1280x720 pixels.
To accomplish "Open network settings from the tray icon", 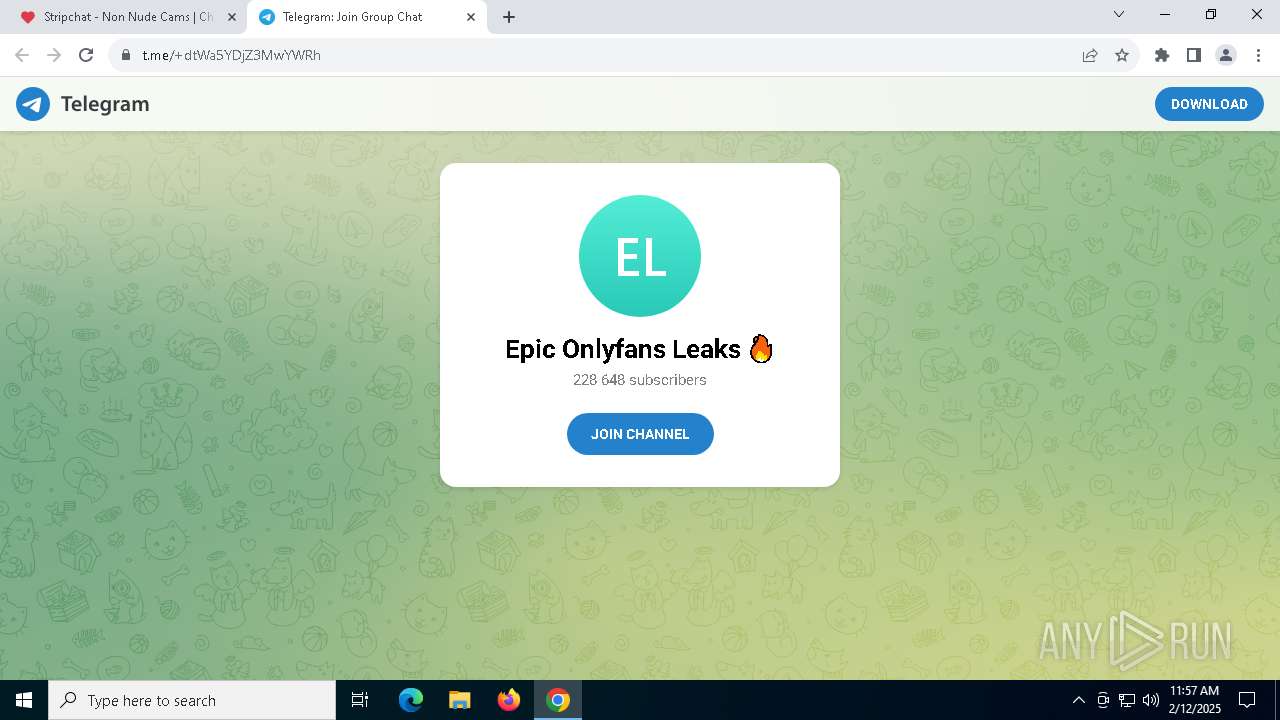I will [x=1127, y=700].
